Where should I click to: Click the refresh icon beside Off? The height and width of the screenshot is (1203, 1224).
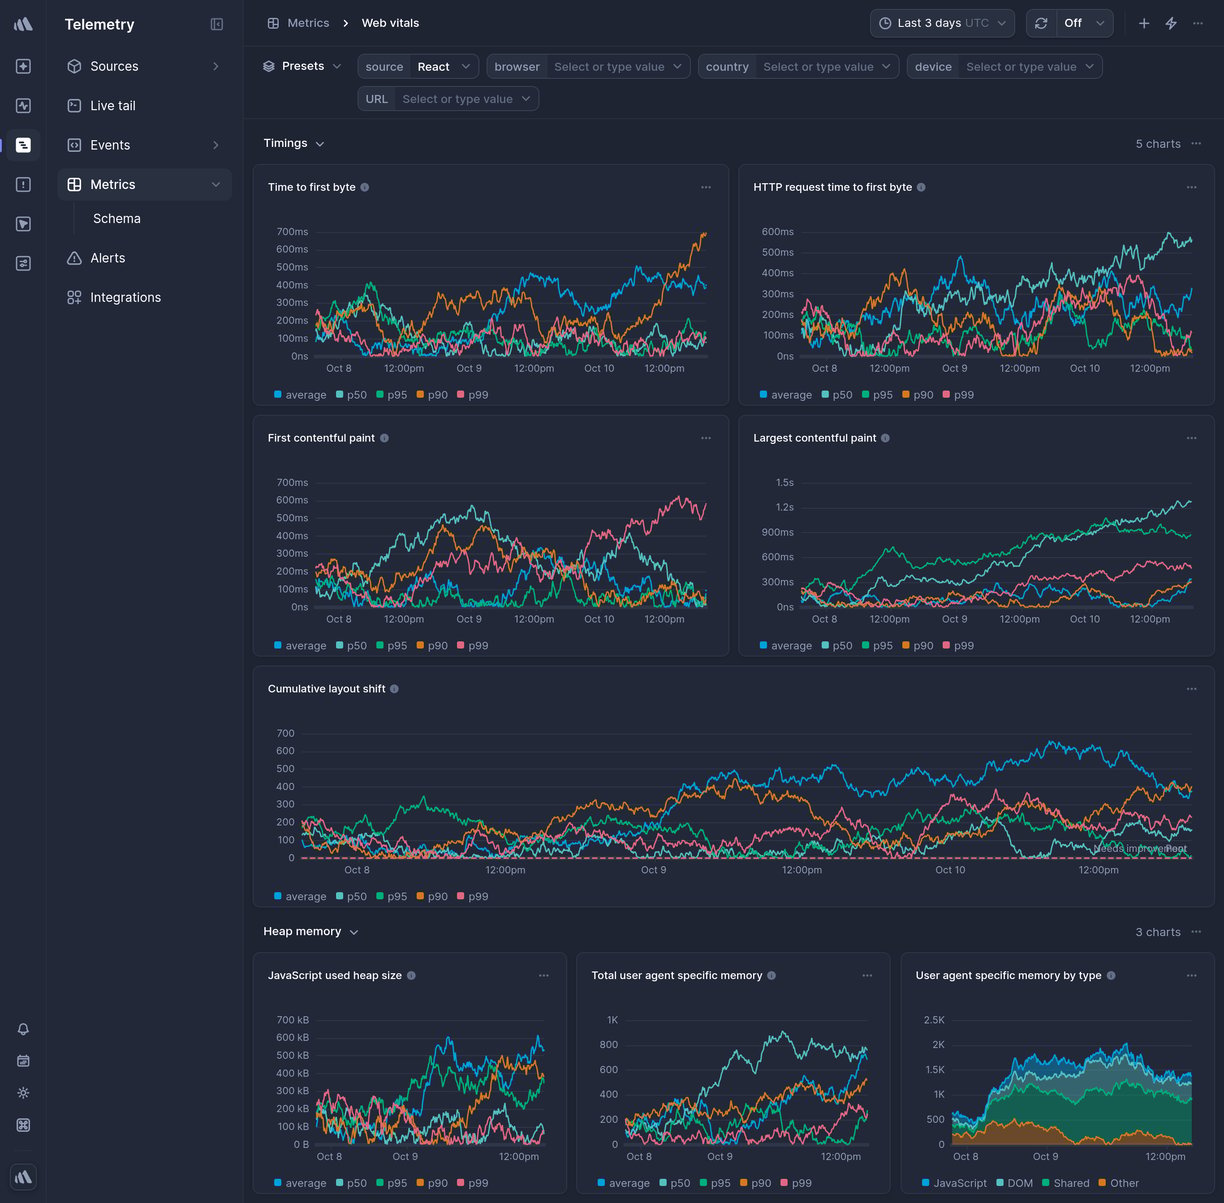click(x=1041, y=23)
